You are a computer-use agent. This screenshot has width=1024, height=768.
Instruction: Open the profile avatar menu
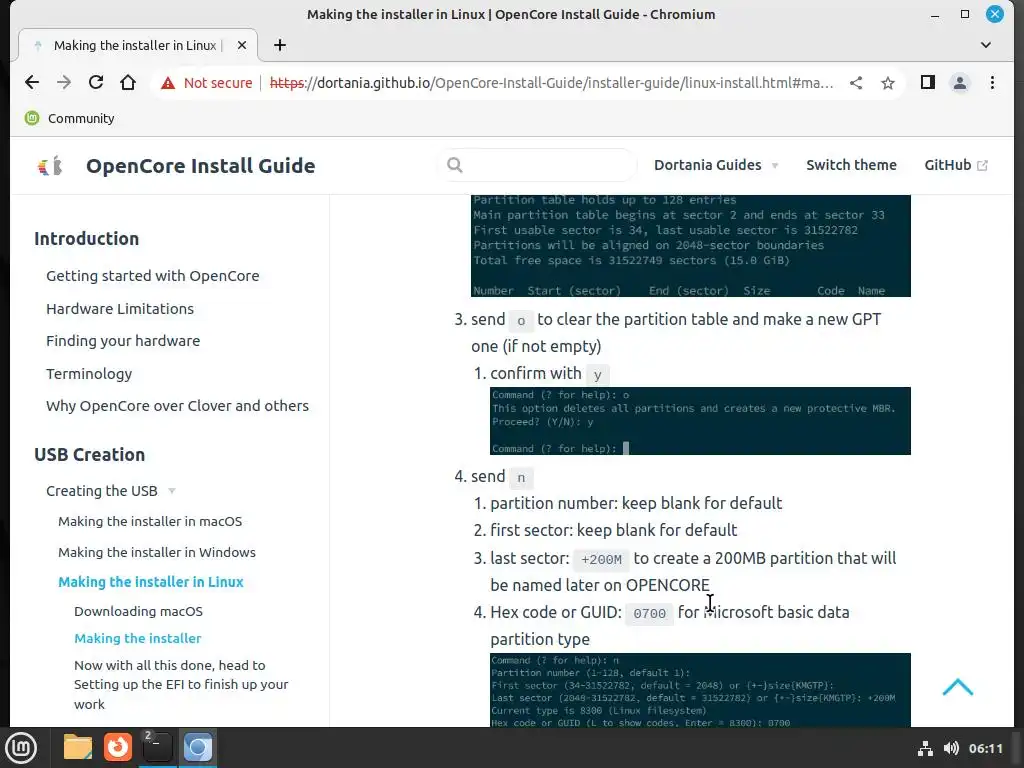pyautogui.click(x=960, y=83)
